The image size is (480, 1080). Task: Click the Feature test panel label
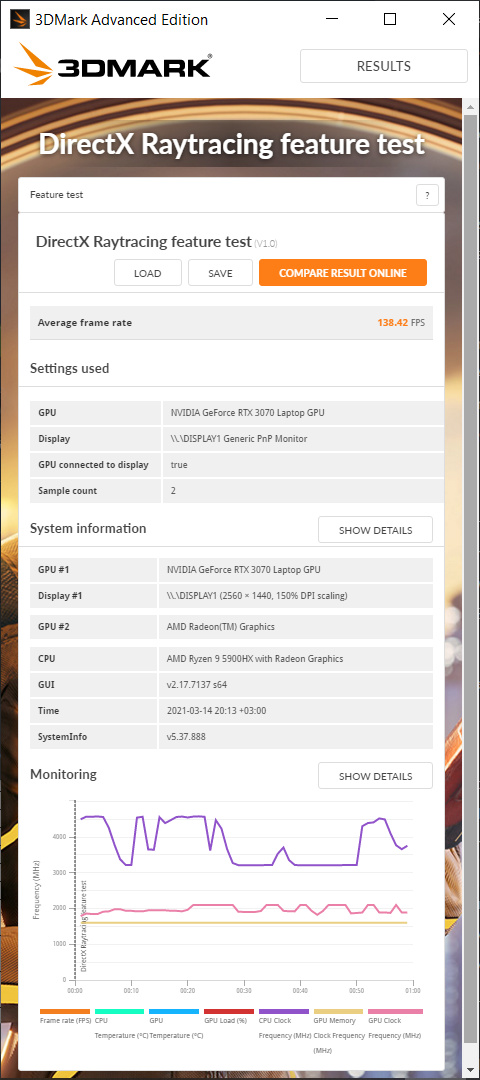pyautogui.click(x=56, y=195)
